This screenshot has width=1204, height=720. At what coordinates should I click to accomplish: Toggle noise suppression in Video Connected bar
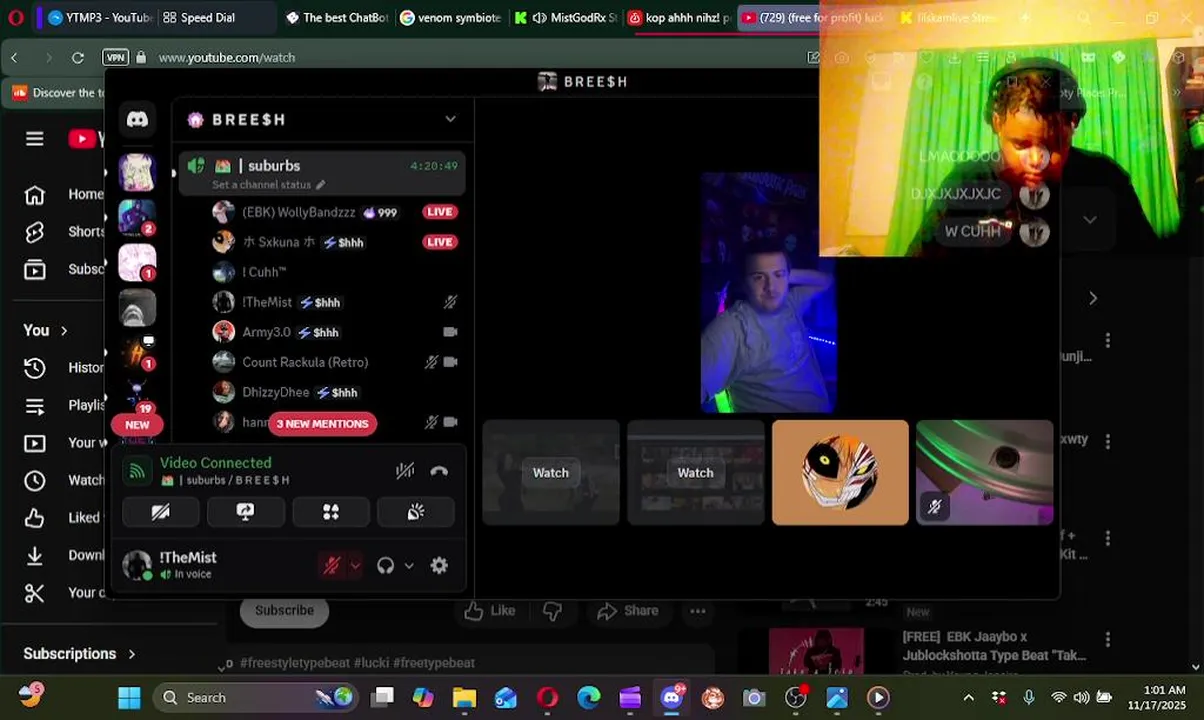(405, 471)
